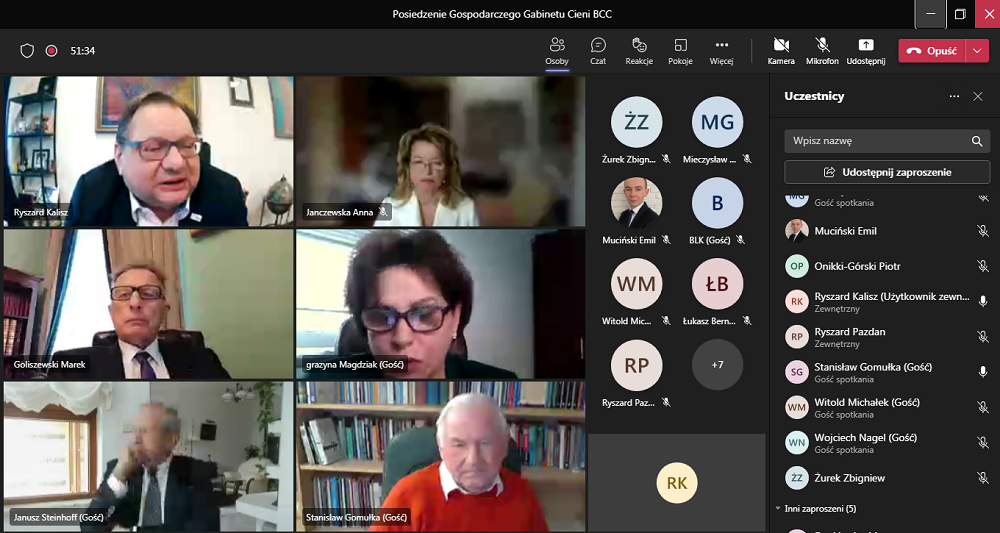This screenshot has width=1000, height=533.
Task: Select Wojciech Nagel in participants list
Action: click(x=887, y=442)
